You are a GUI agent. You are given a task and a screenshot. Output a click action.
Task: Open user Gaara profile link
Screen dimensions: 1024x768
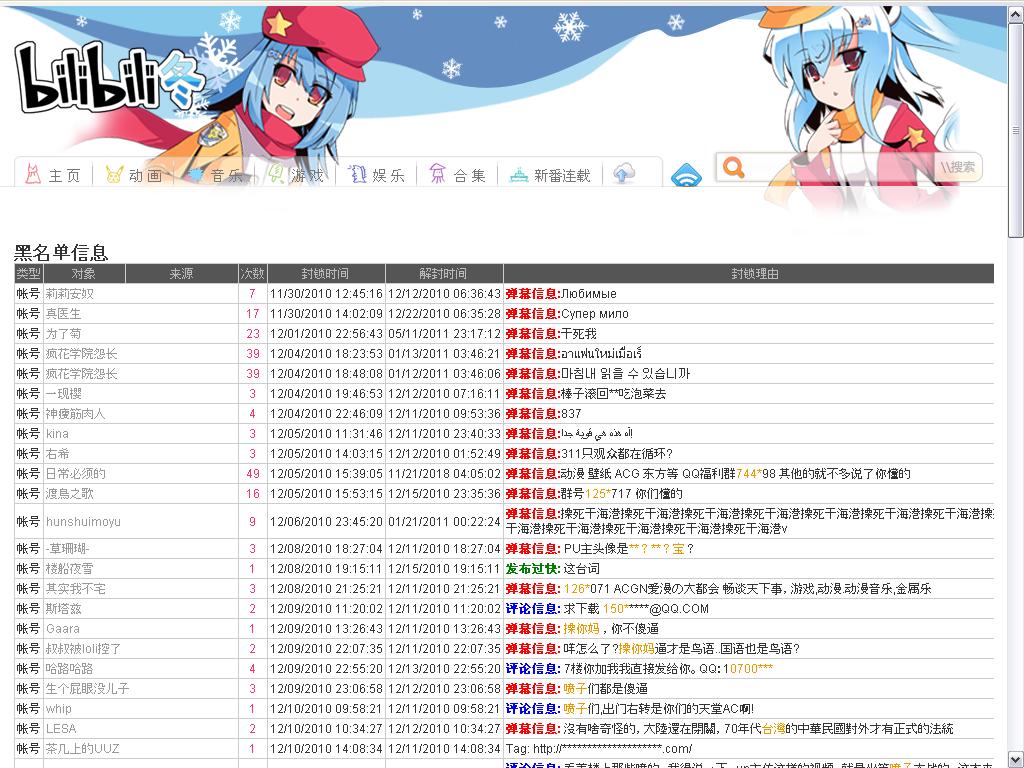63,629
